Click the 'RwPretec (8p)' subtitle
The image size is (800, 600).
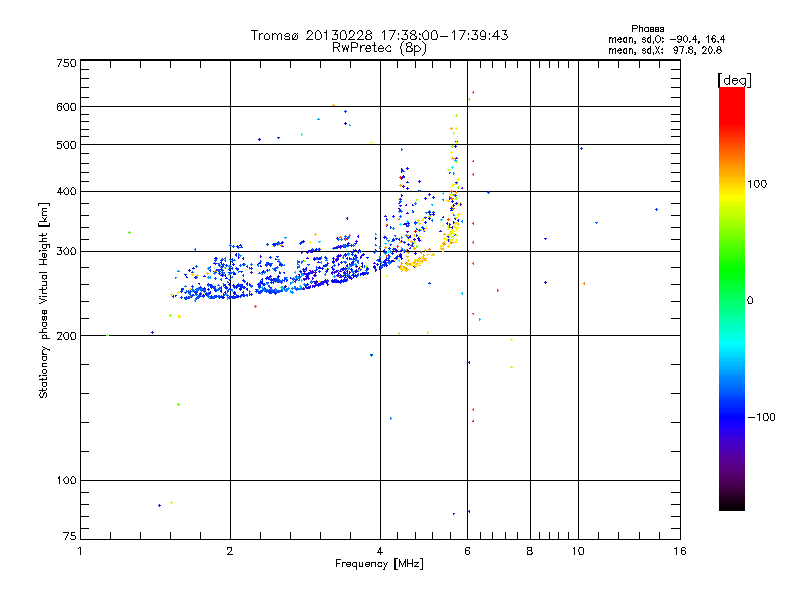pyautogui.click(x=379, y=48)
